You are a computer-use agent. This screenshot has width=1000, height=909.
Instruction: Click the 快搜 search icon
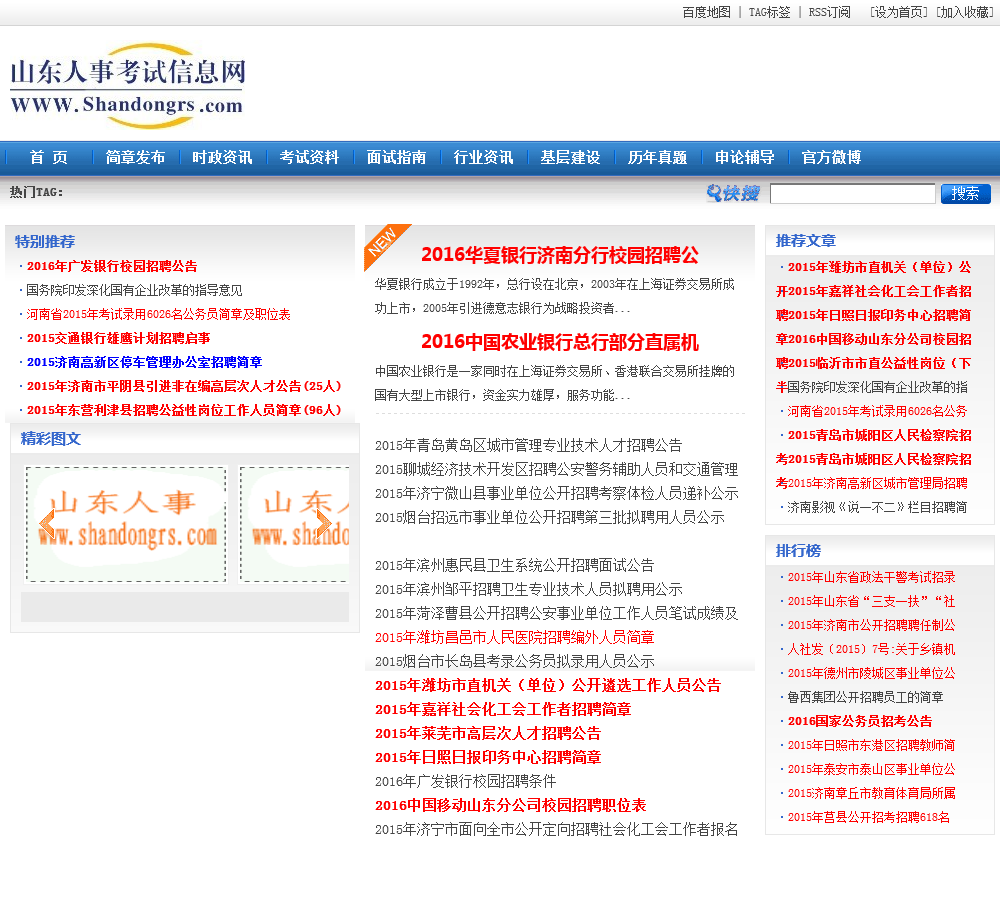click(733, 193)
